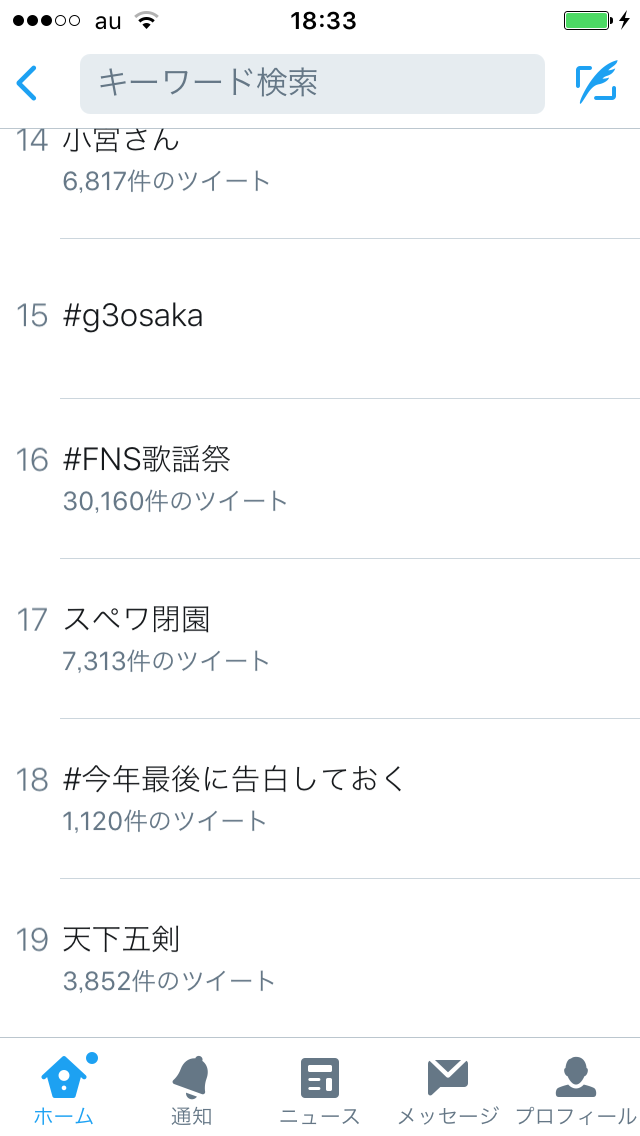Tap the Home birdhouse icon
This screenshot has height=1136, width=640.
click(64, 1077)
